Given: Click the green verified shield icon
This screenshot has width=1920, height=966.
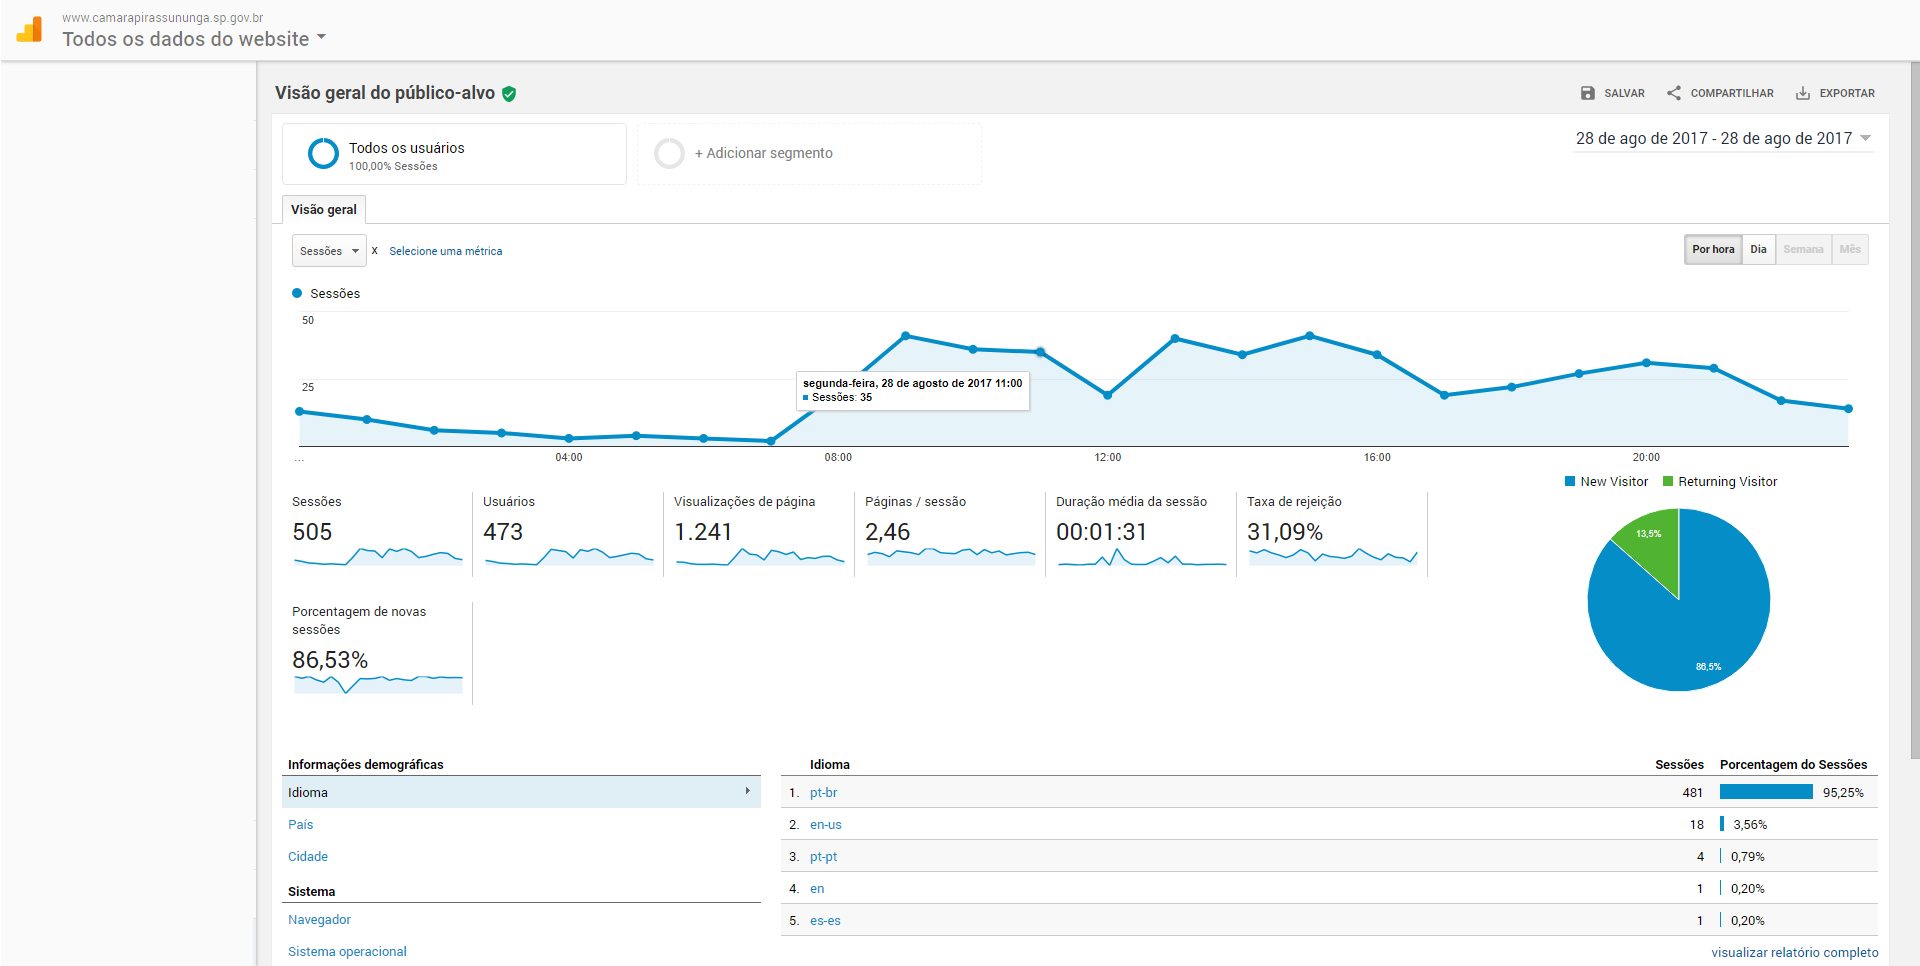Looking at the screenshot, I should 509,94.
